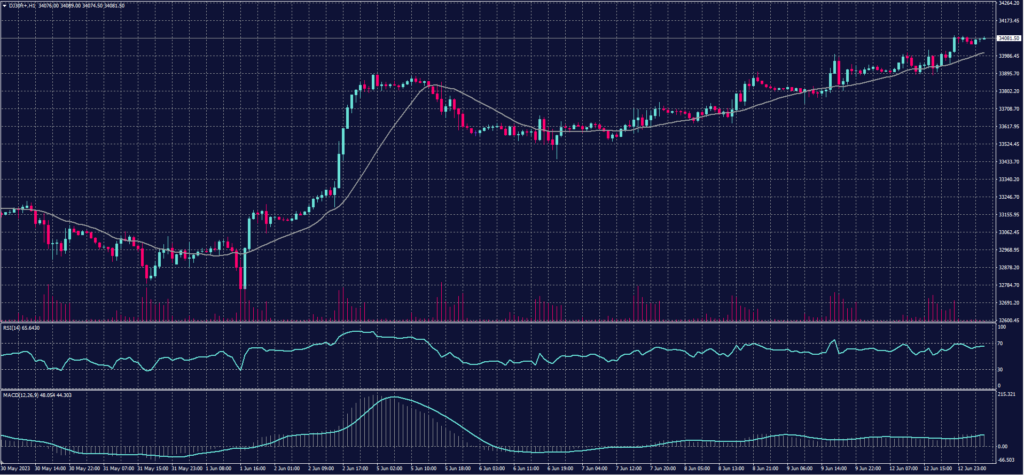Click the 34264.20 price scale label
Viewport: 1024px width, 475px height.
click(1008, 4)
